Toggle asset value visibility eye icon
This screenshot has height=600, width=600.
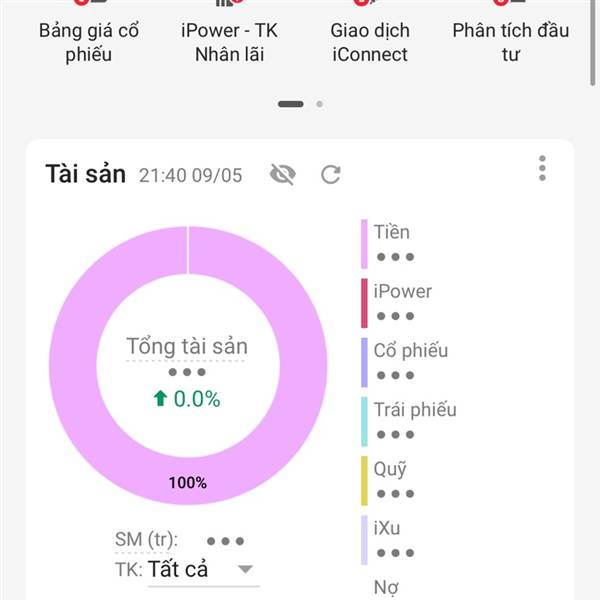point(283,174)
